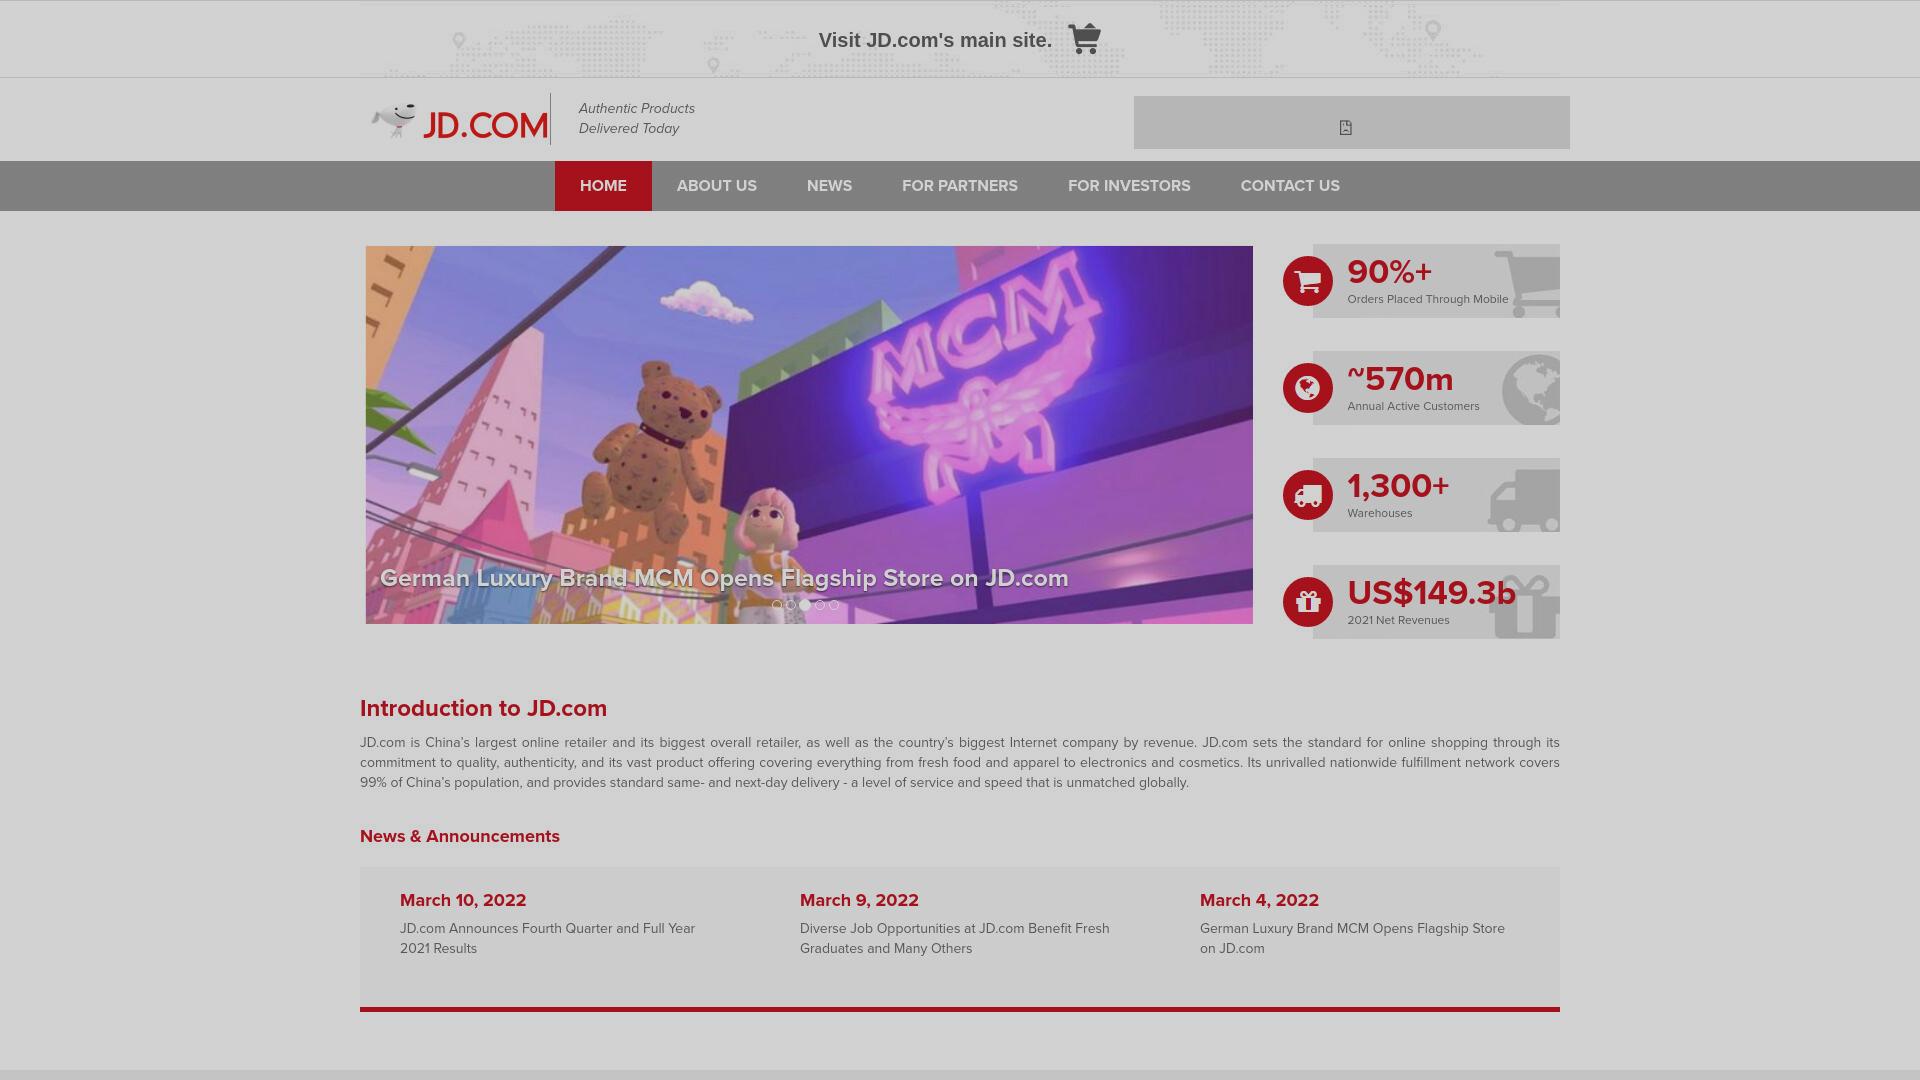Open the March 4, 2022 news date
1920x1080 pixels.
[x=1259, y=901]
